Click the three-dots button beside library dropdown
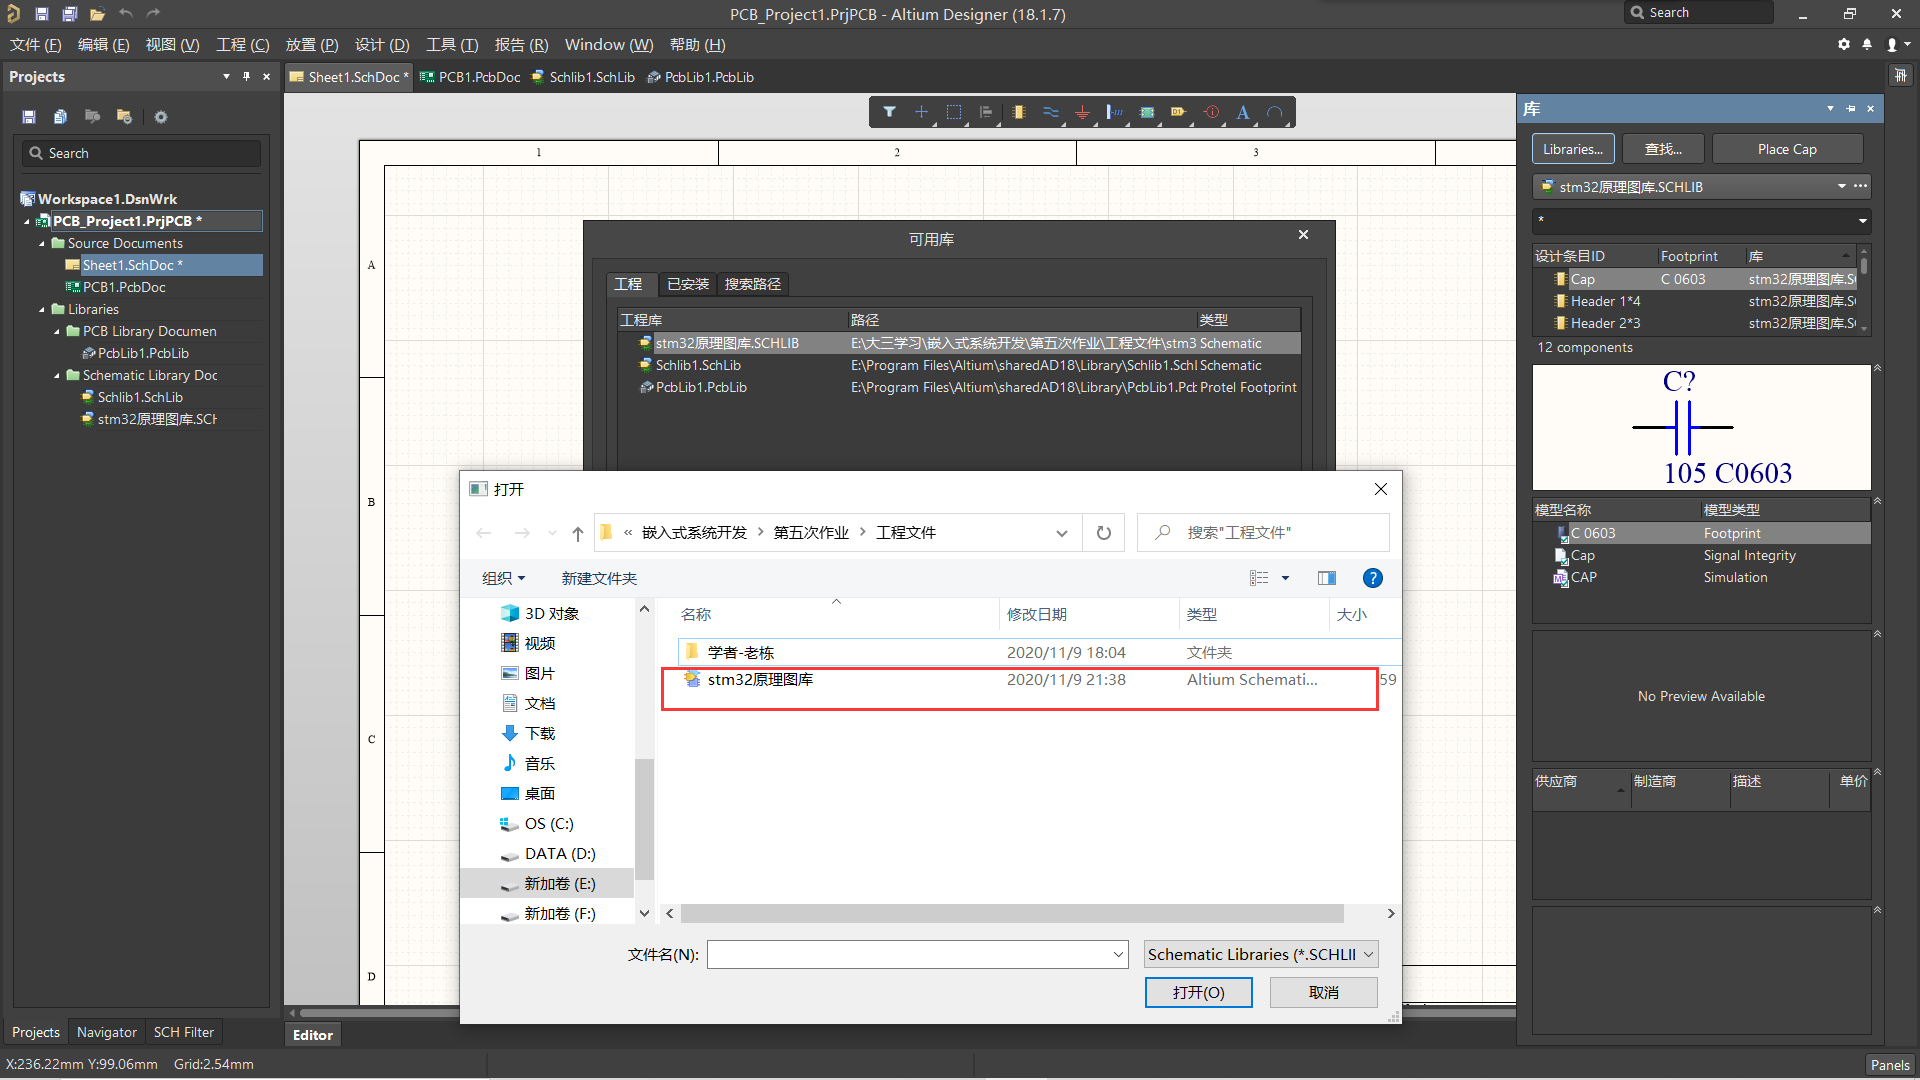The image size is (1920, 1080). pyautogui.click(x=1860, y=186)
